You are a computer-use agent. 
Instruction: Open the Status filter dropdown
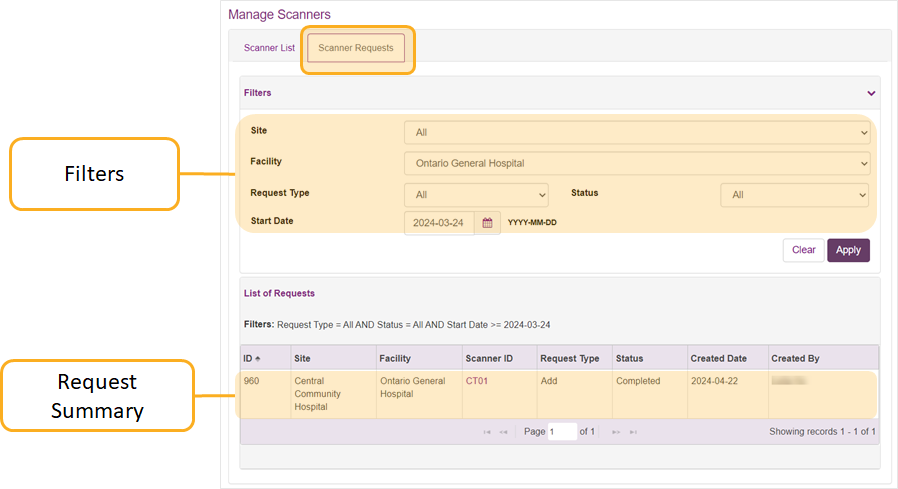pyautogui.click(x=794, y=195)
